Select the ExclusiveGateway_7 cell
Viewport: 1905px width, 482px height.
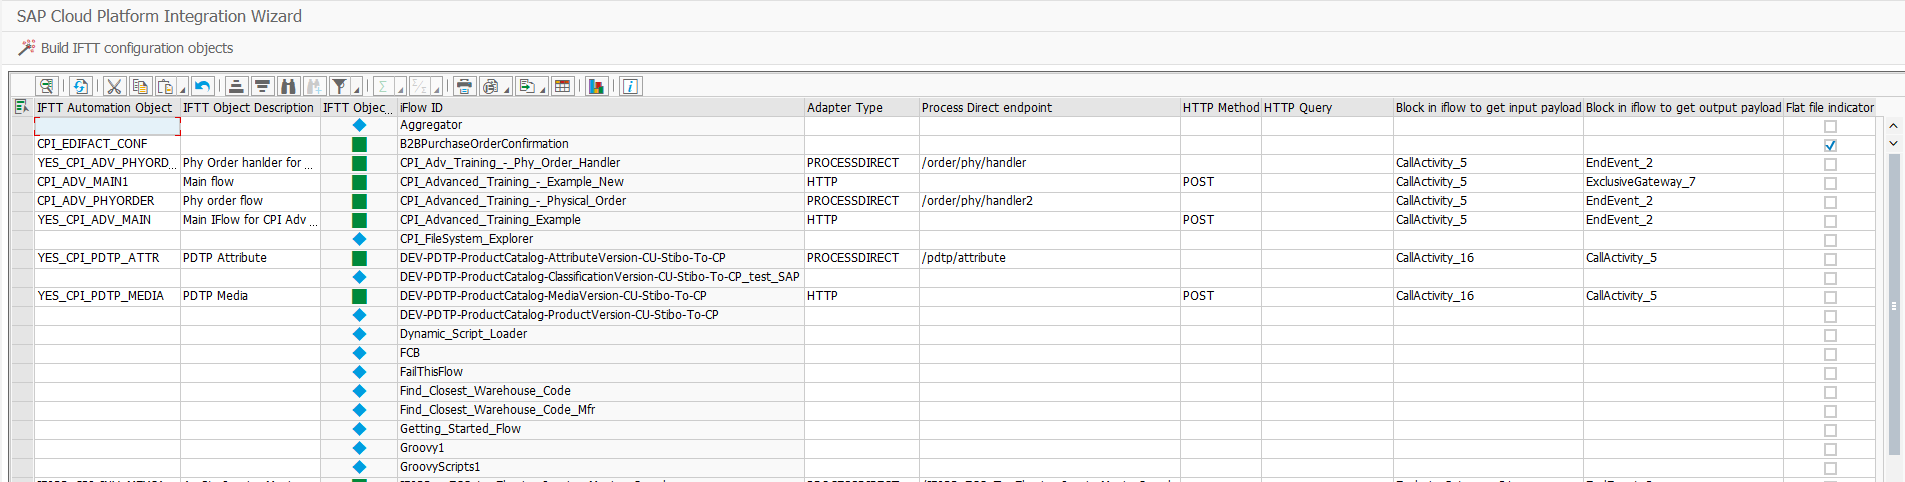1683,182
